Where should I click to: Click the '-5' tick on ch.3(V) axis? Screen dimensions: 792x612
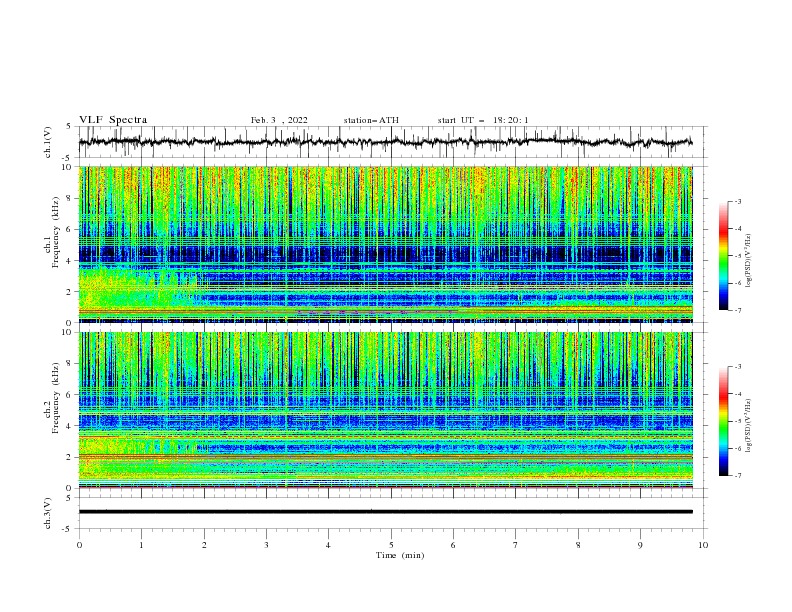[x=68, y=529]
